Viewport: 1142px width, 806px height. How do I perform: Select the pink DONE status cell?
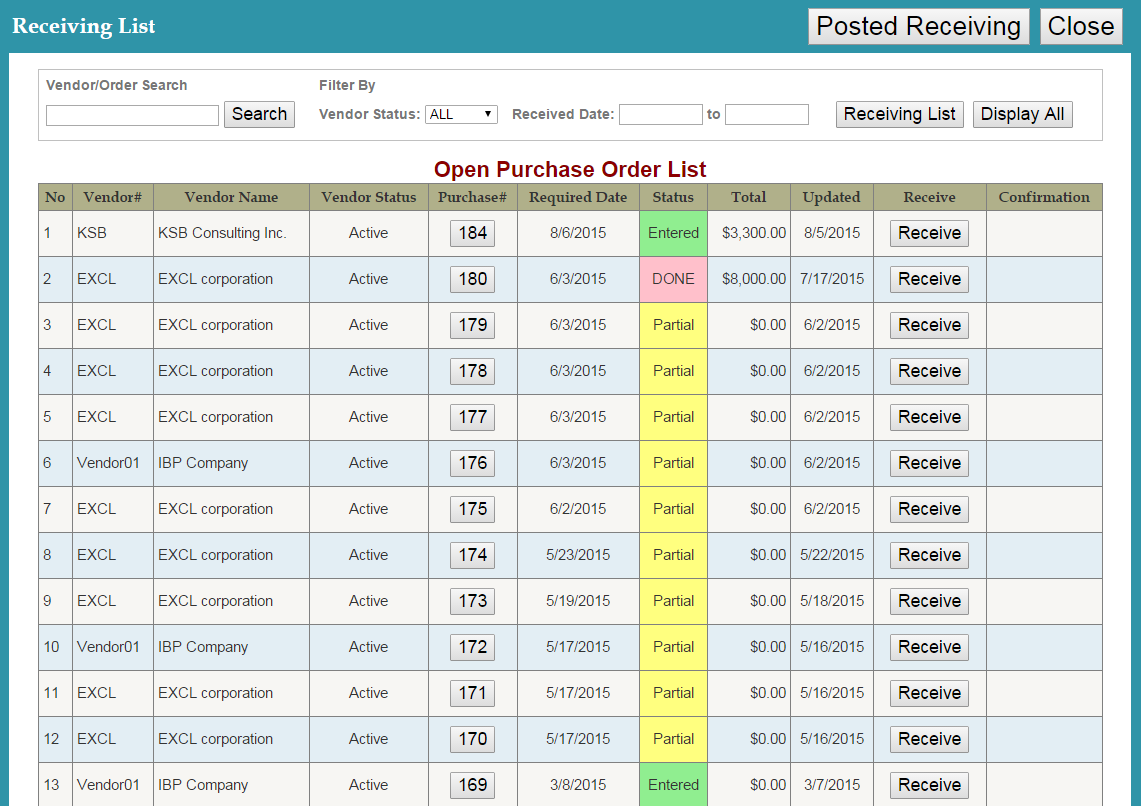(673, 279)
